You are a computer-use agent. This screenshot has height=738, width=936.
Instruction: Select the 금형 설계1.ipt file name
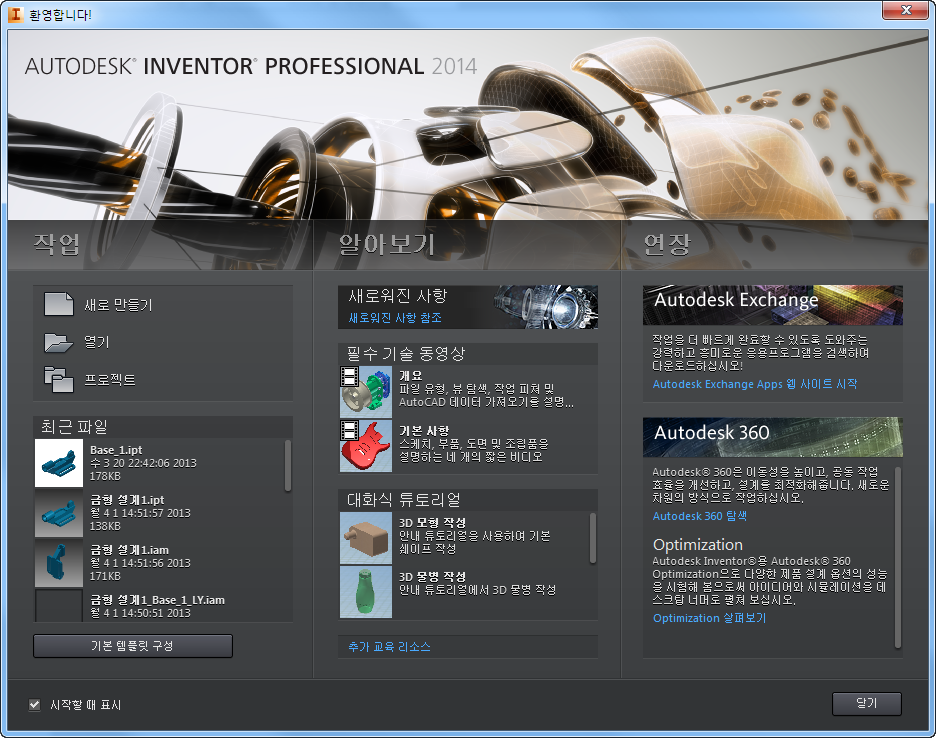[127, 500]
